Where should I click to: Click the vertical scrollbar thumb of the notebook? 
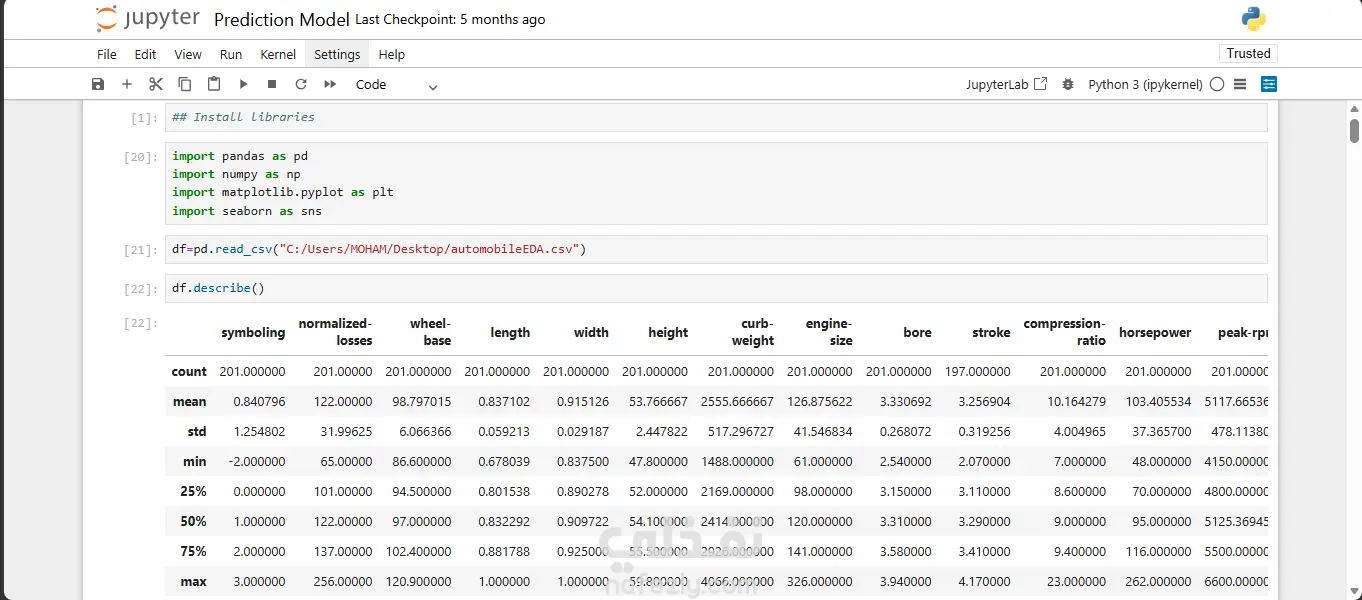[x=1354, y=131]
